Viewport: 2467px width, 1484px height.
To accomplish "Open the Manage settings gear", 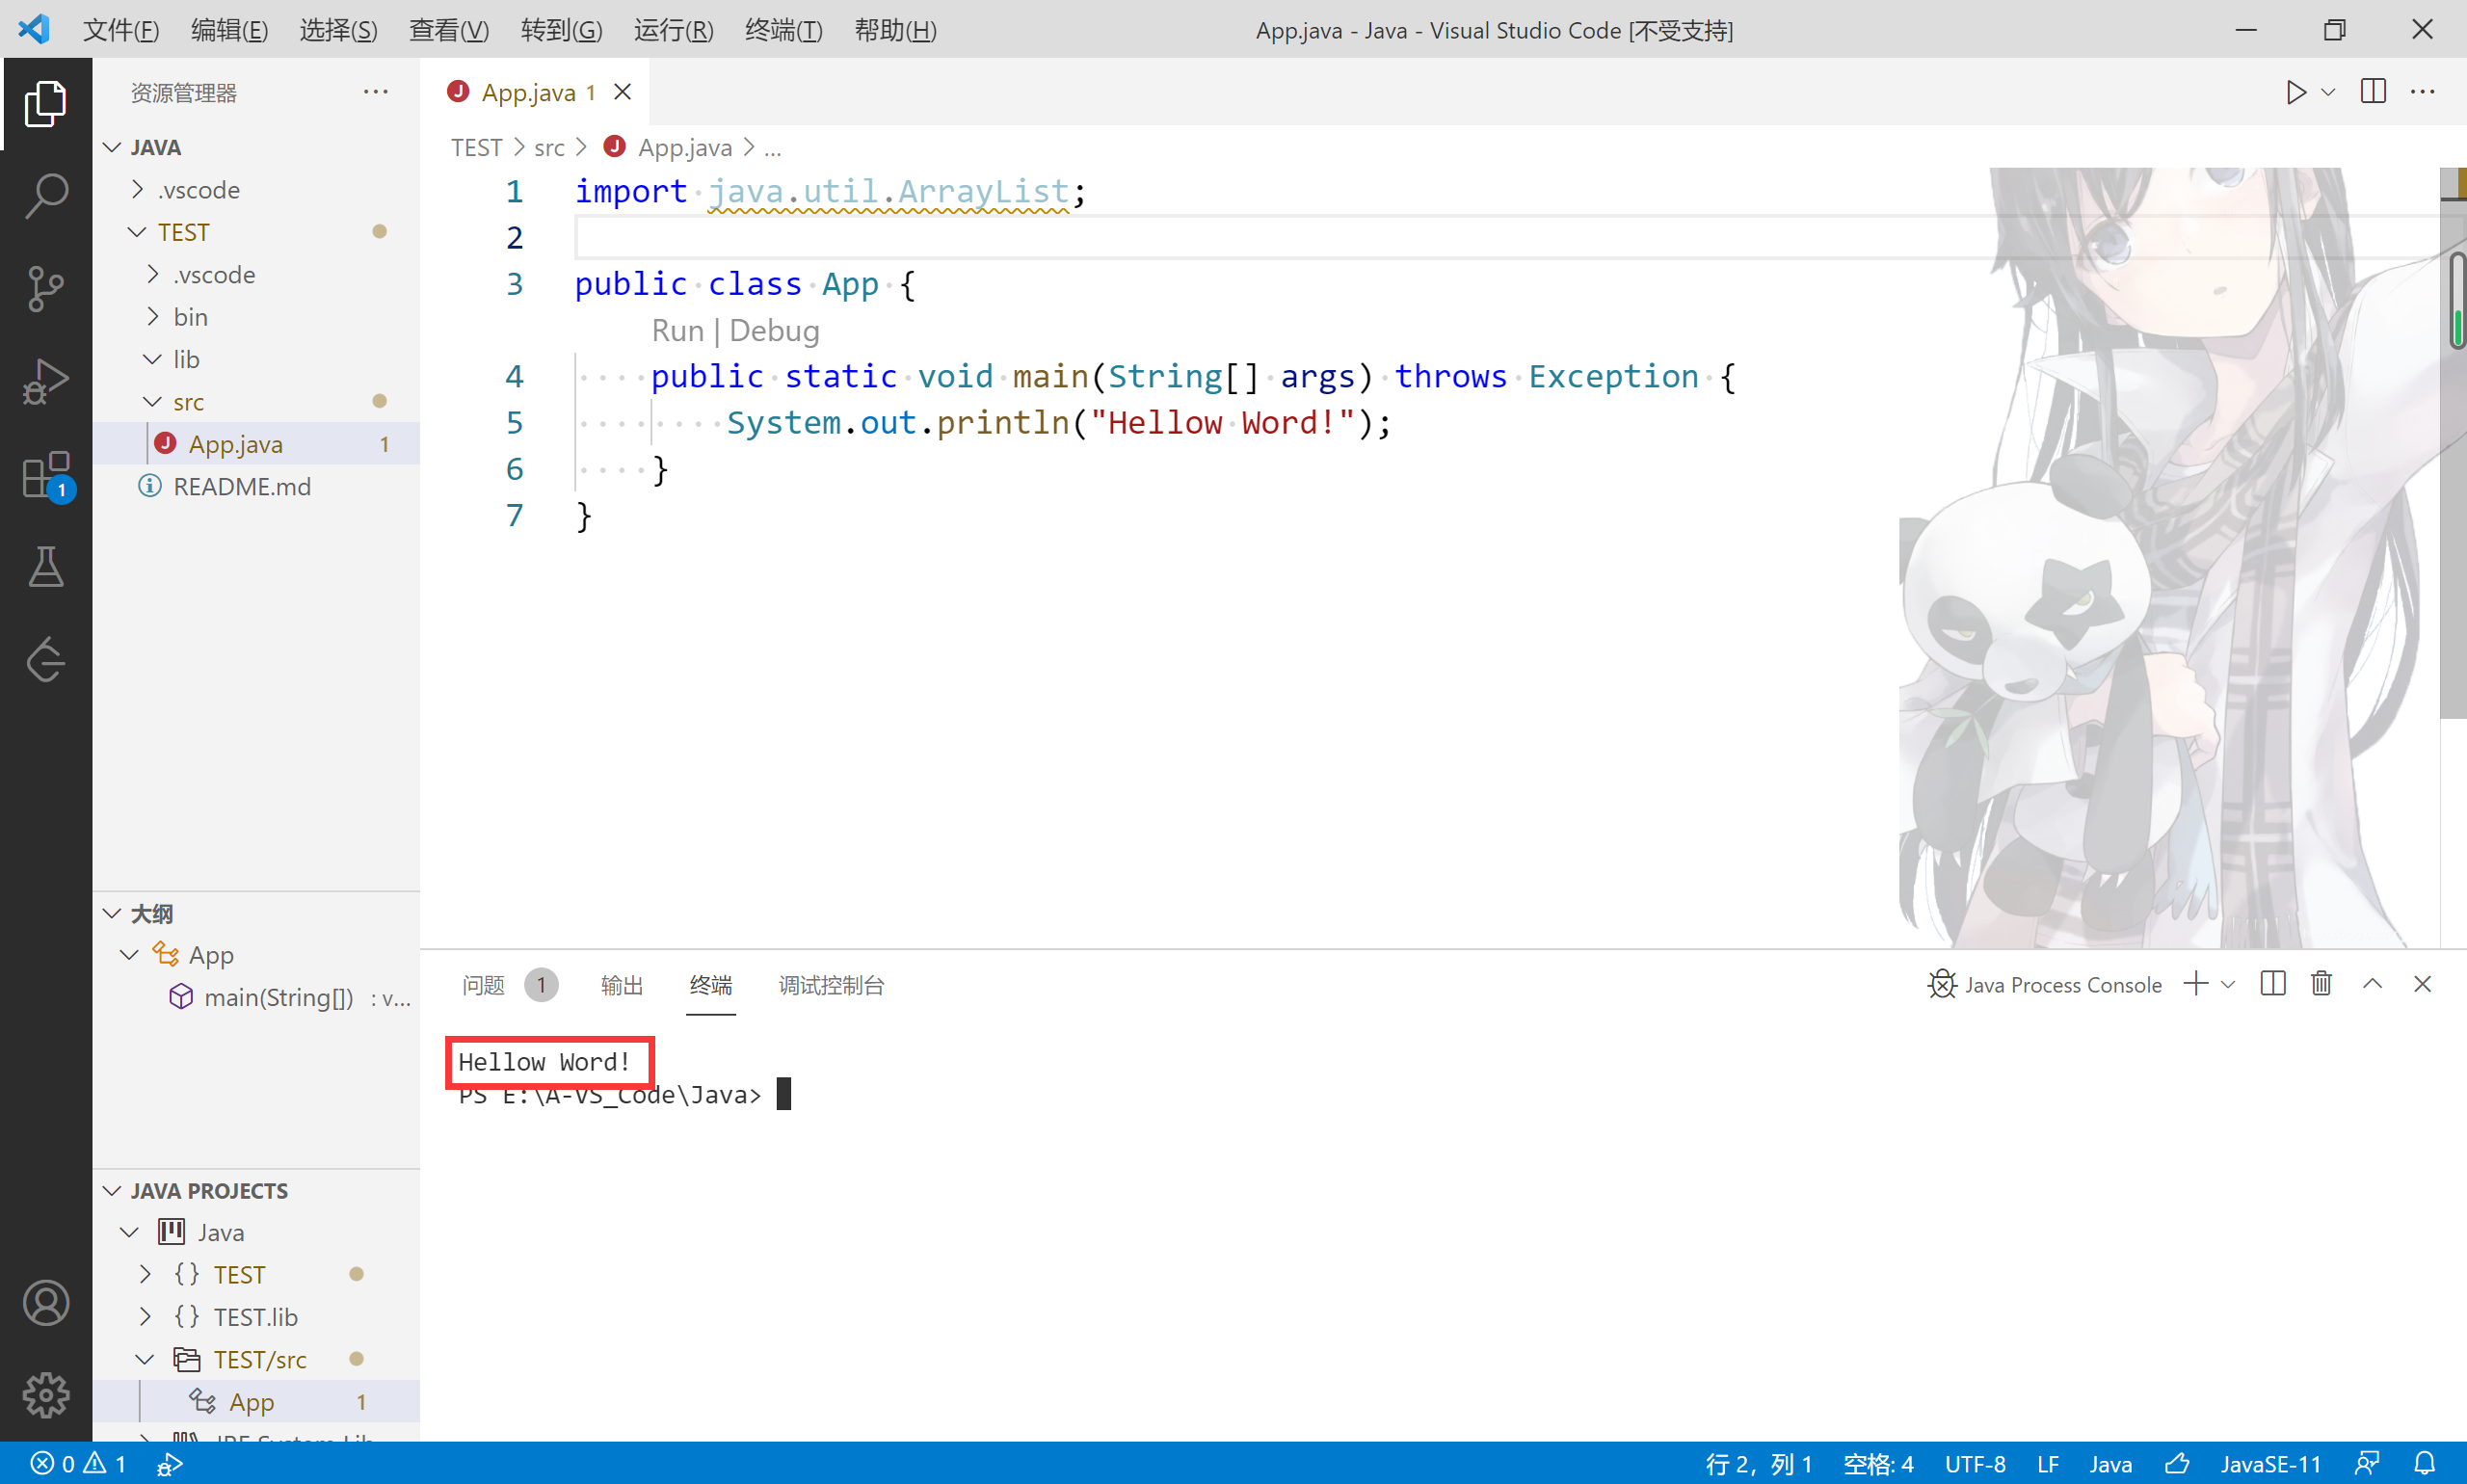I will [46, 1396].
